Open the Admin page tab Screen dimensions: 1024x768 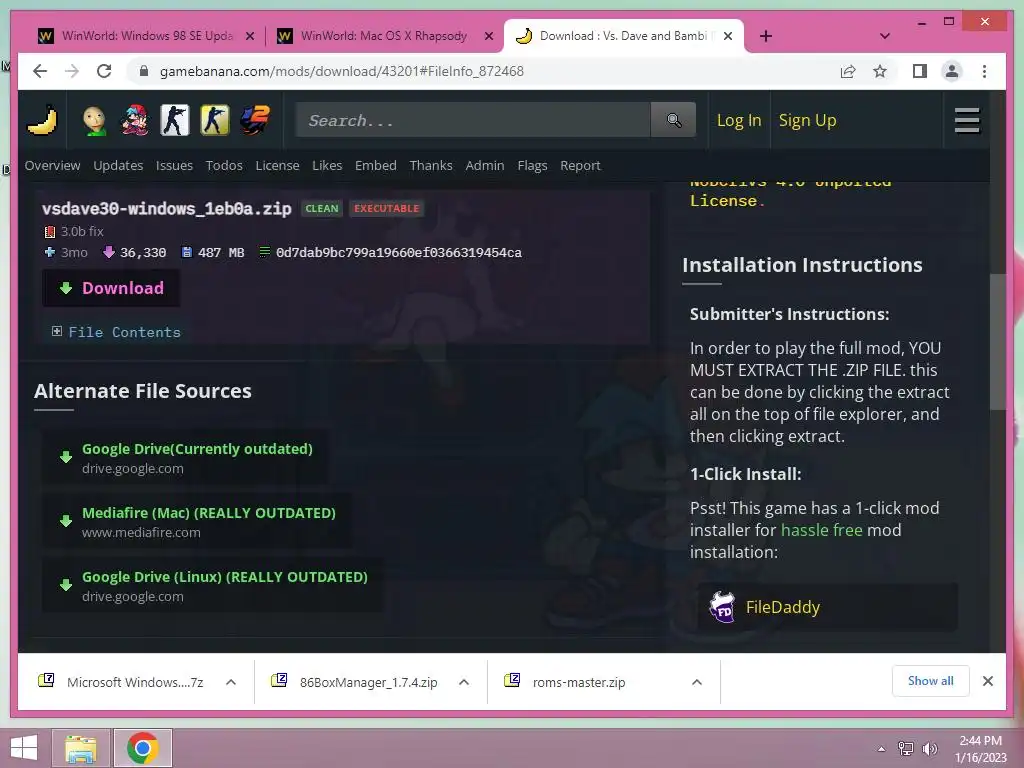click(485, 165)
